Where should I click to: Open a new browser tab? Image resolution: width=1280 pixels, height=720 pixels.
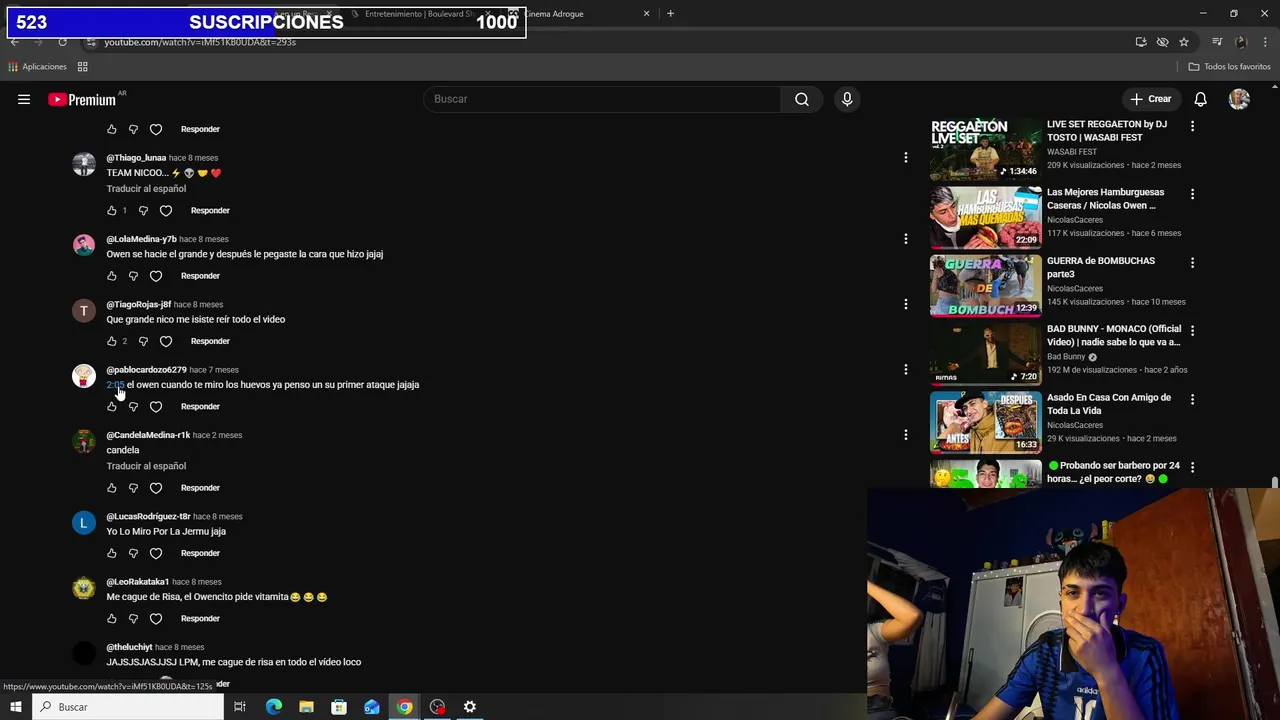tap(670, 14)
